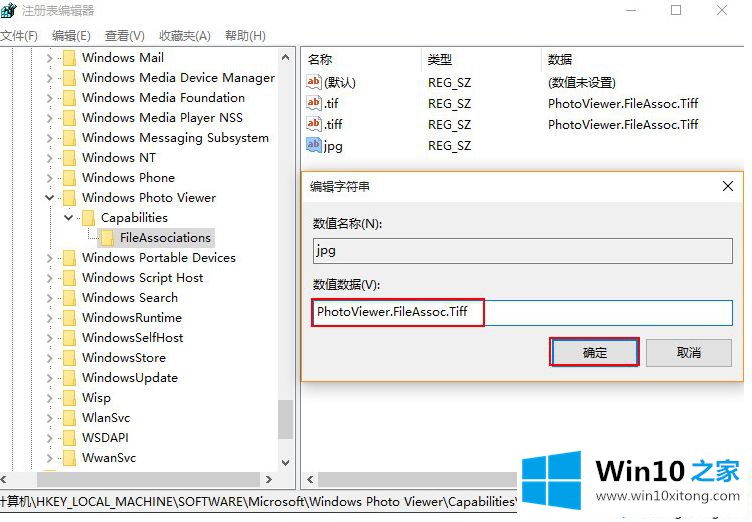
Task: Click the Windows Portable Devices folder icon
Action: [70, 258]
